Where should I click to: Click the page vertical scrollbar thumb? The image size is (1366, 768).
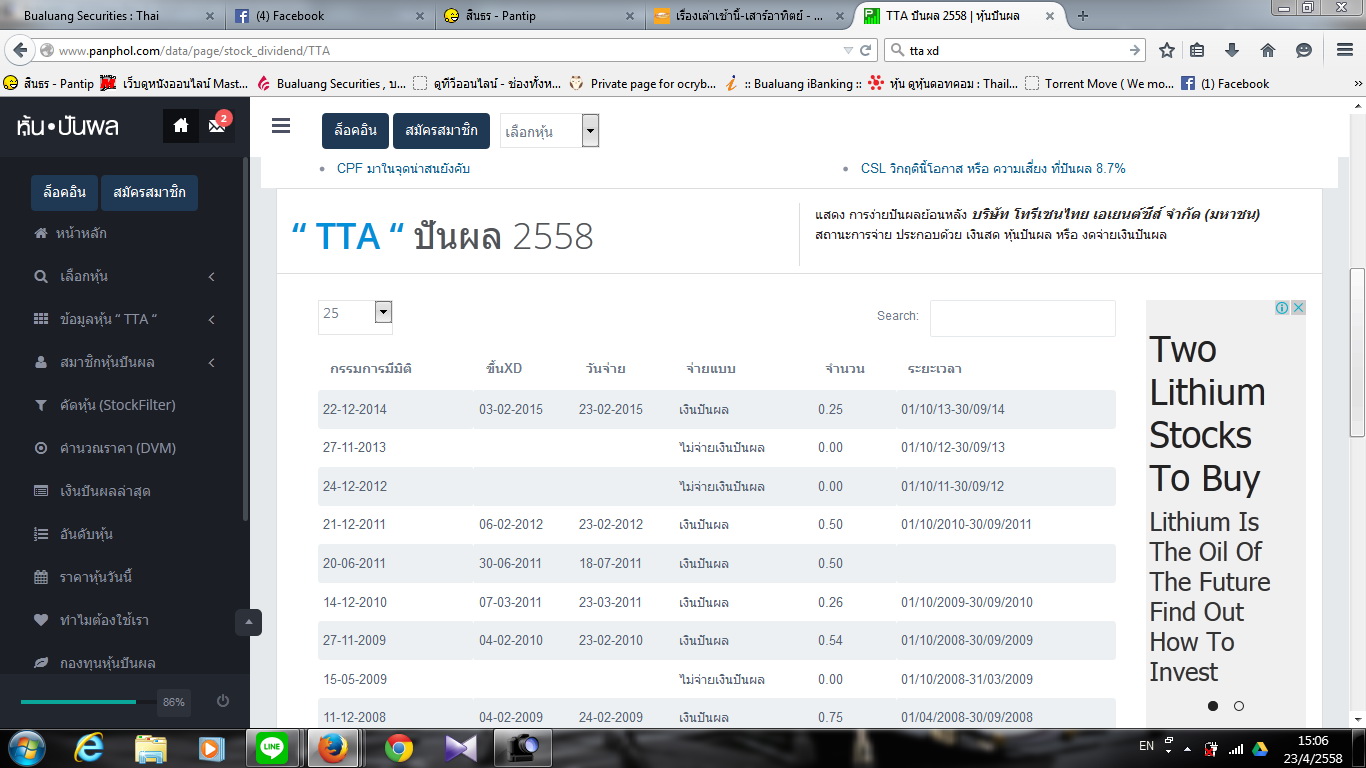tap(1357, 352)
